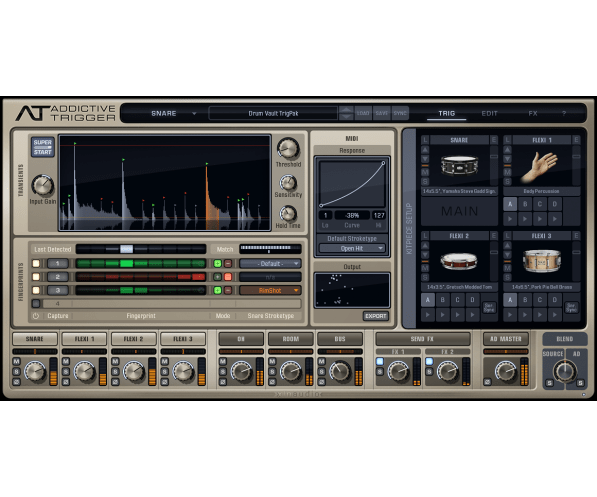Add mode plus for fingerprint 1
This screenshot has height=497, width=597.
(217, 263)
